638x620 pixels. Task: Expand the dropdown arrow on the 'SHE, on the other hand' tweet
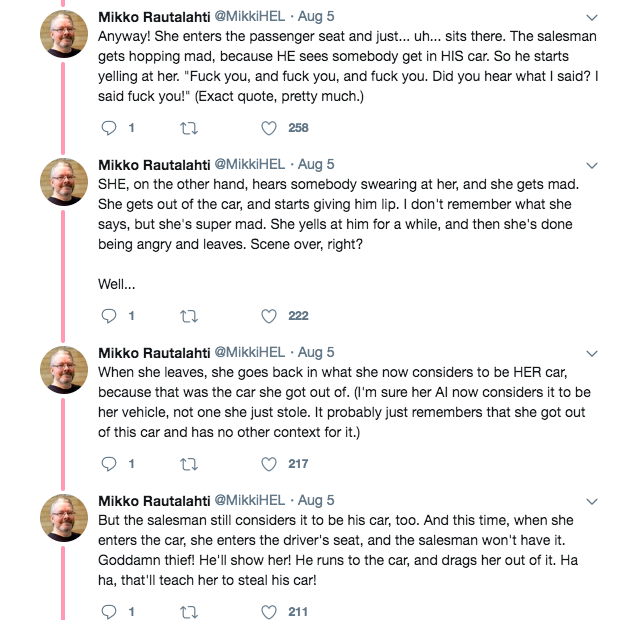point(591,165)
